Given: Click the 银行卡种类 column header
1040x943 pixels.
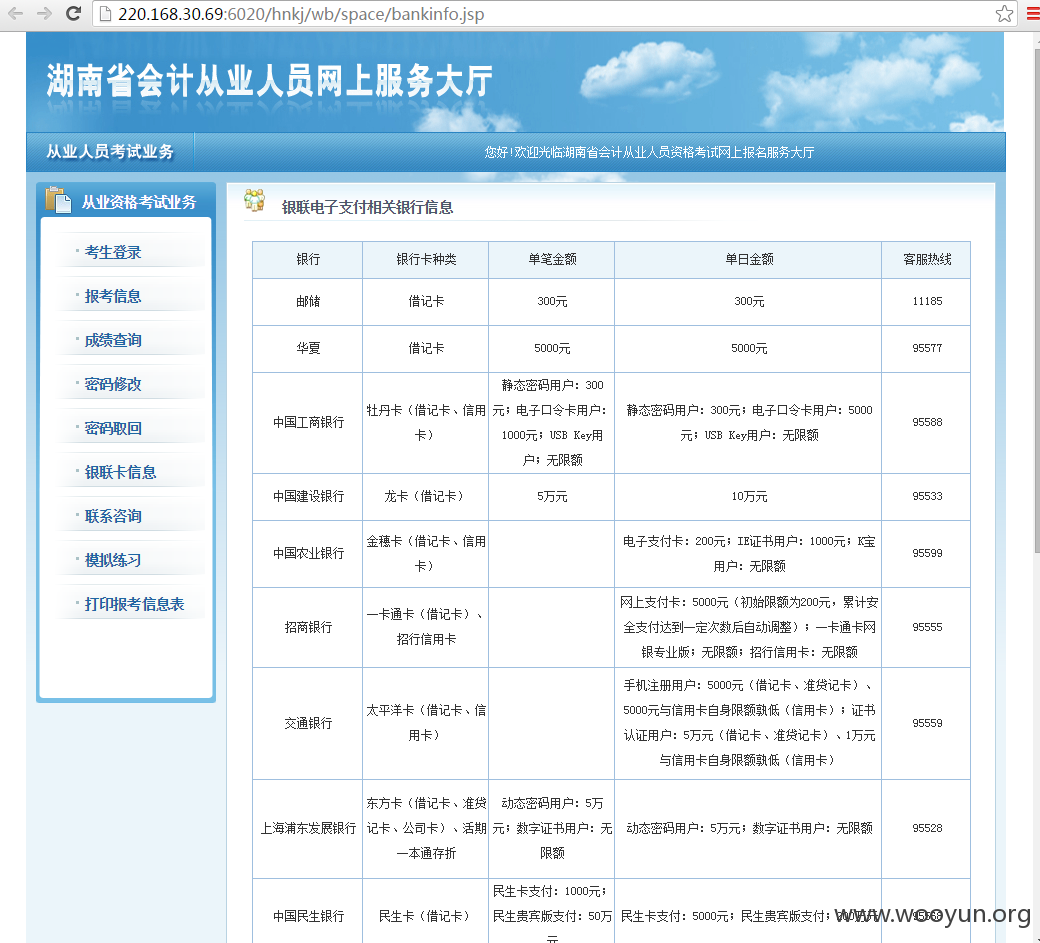Looking at the screenshot, I should pyautogui.click(x=426, y=259).
